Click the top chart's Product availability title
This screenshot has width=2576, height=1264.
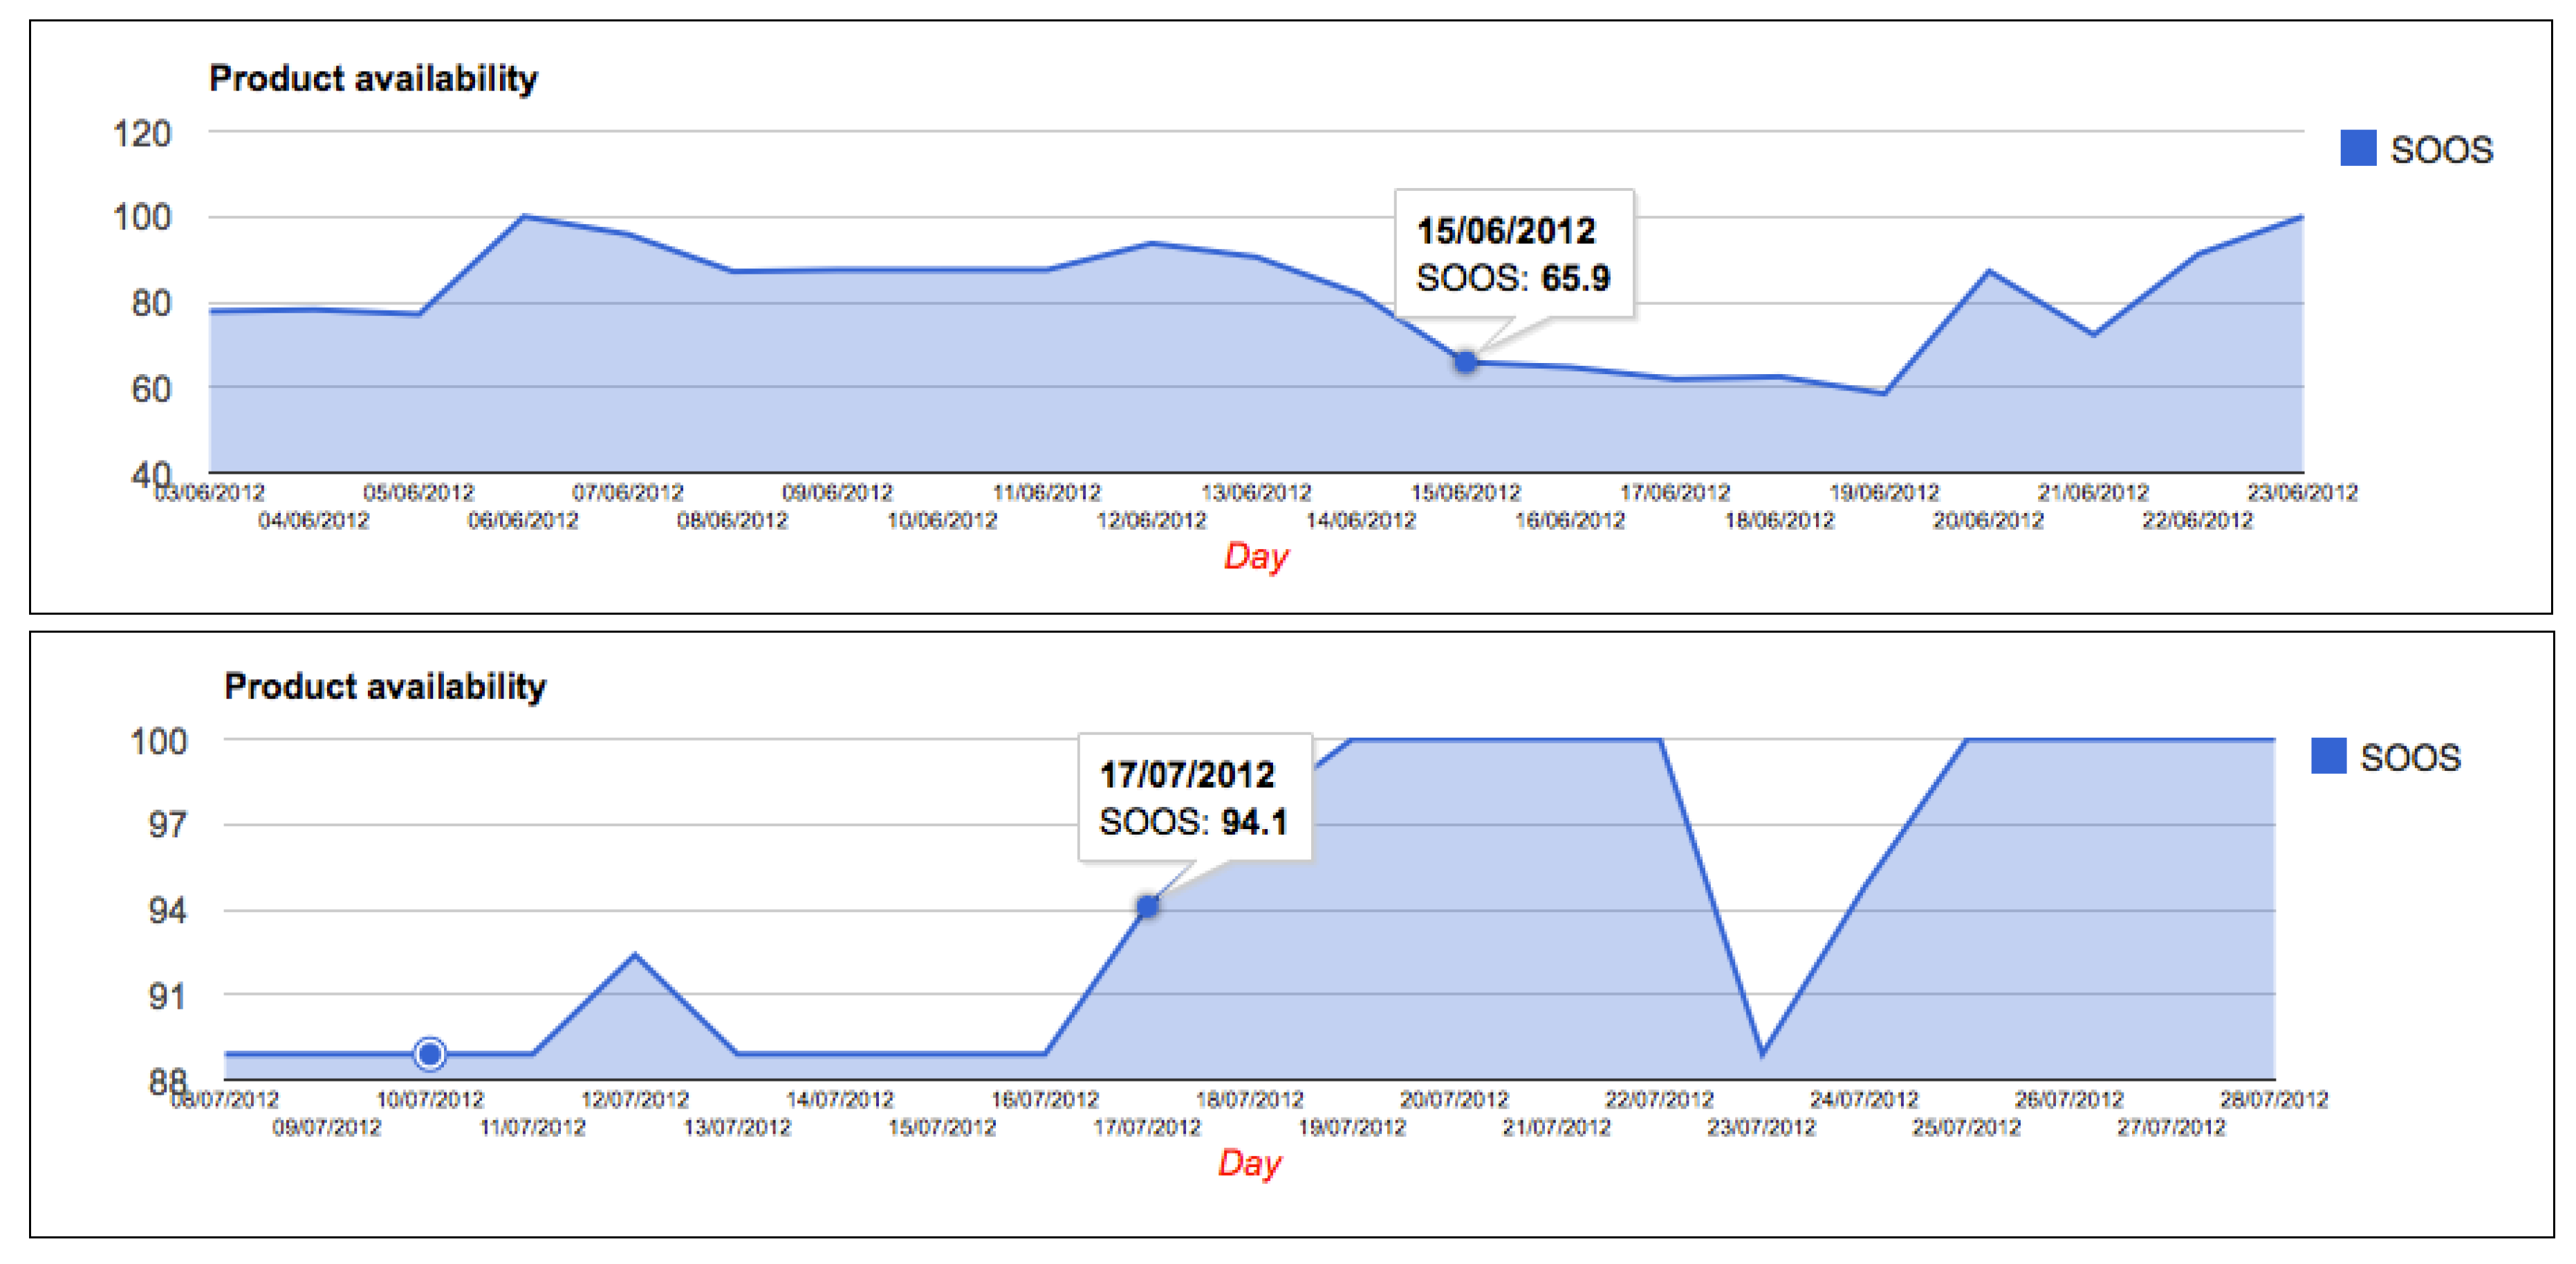coord(373,78)
